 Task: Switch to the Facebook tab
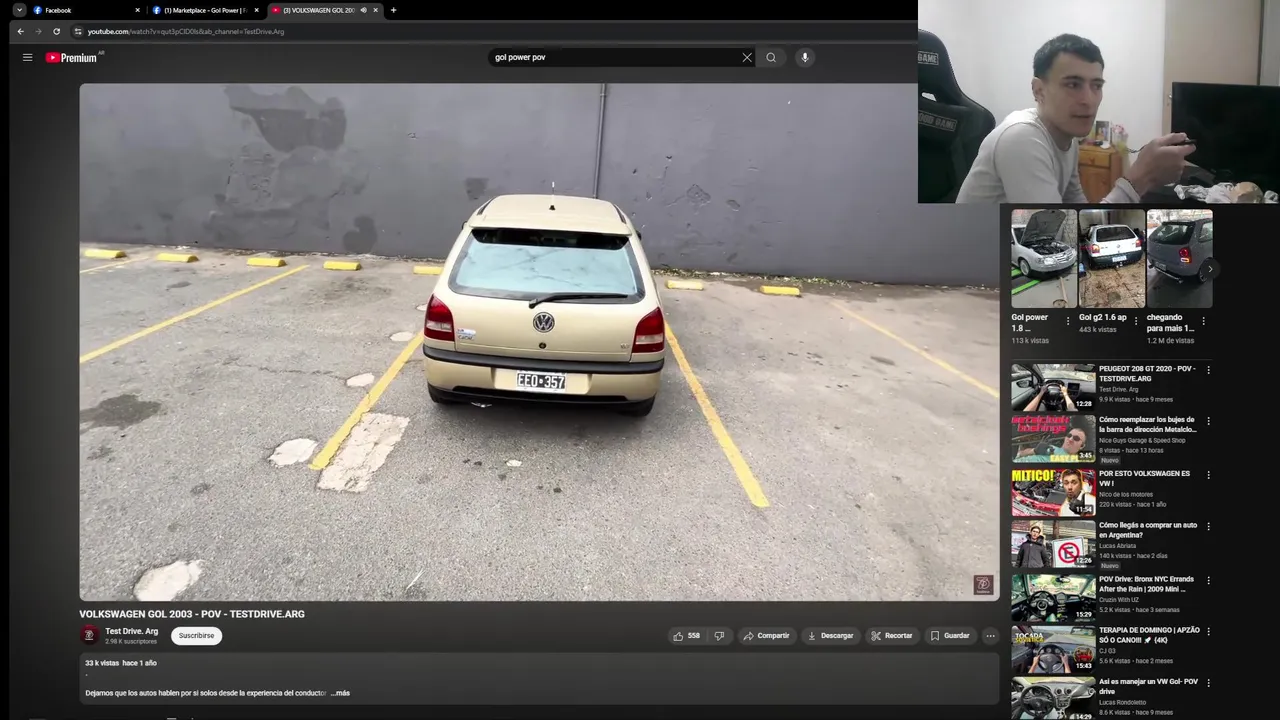86,10
